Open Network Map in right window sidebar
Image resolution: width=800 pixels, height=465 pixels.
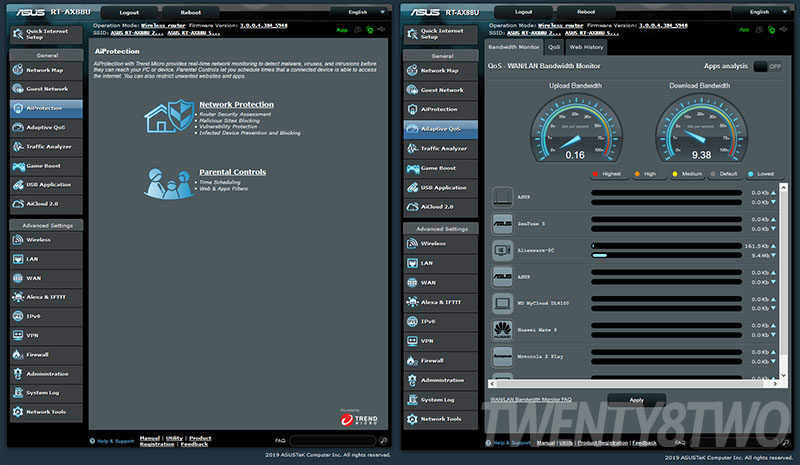[x=441, y=70]
